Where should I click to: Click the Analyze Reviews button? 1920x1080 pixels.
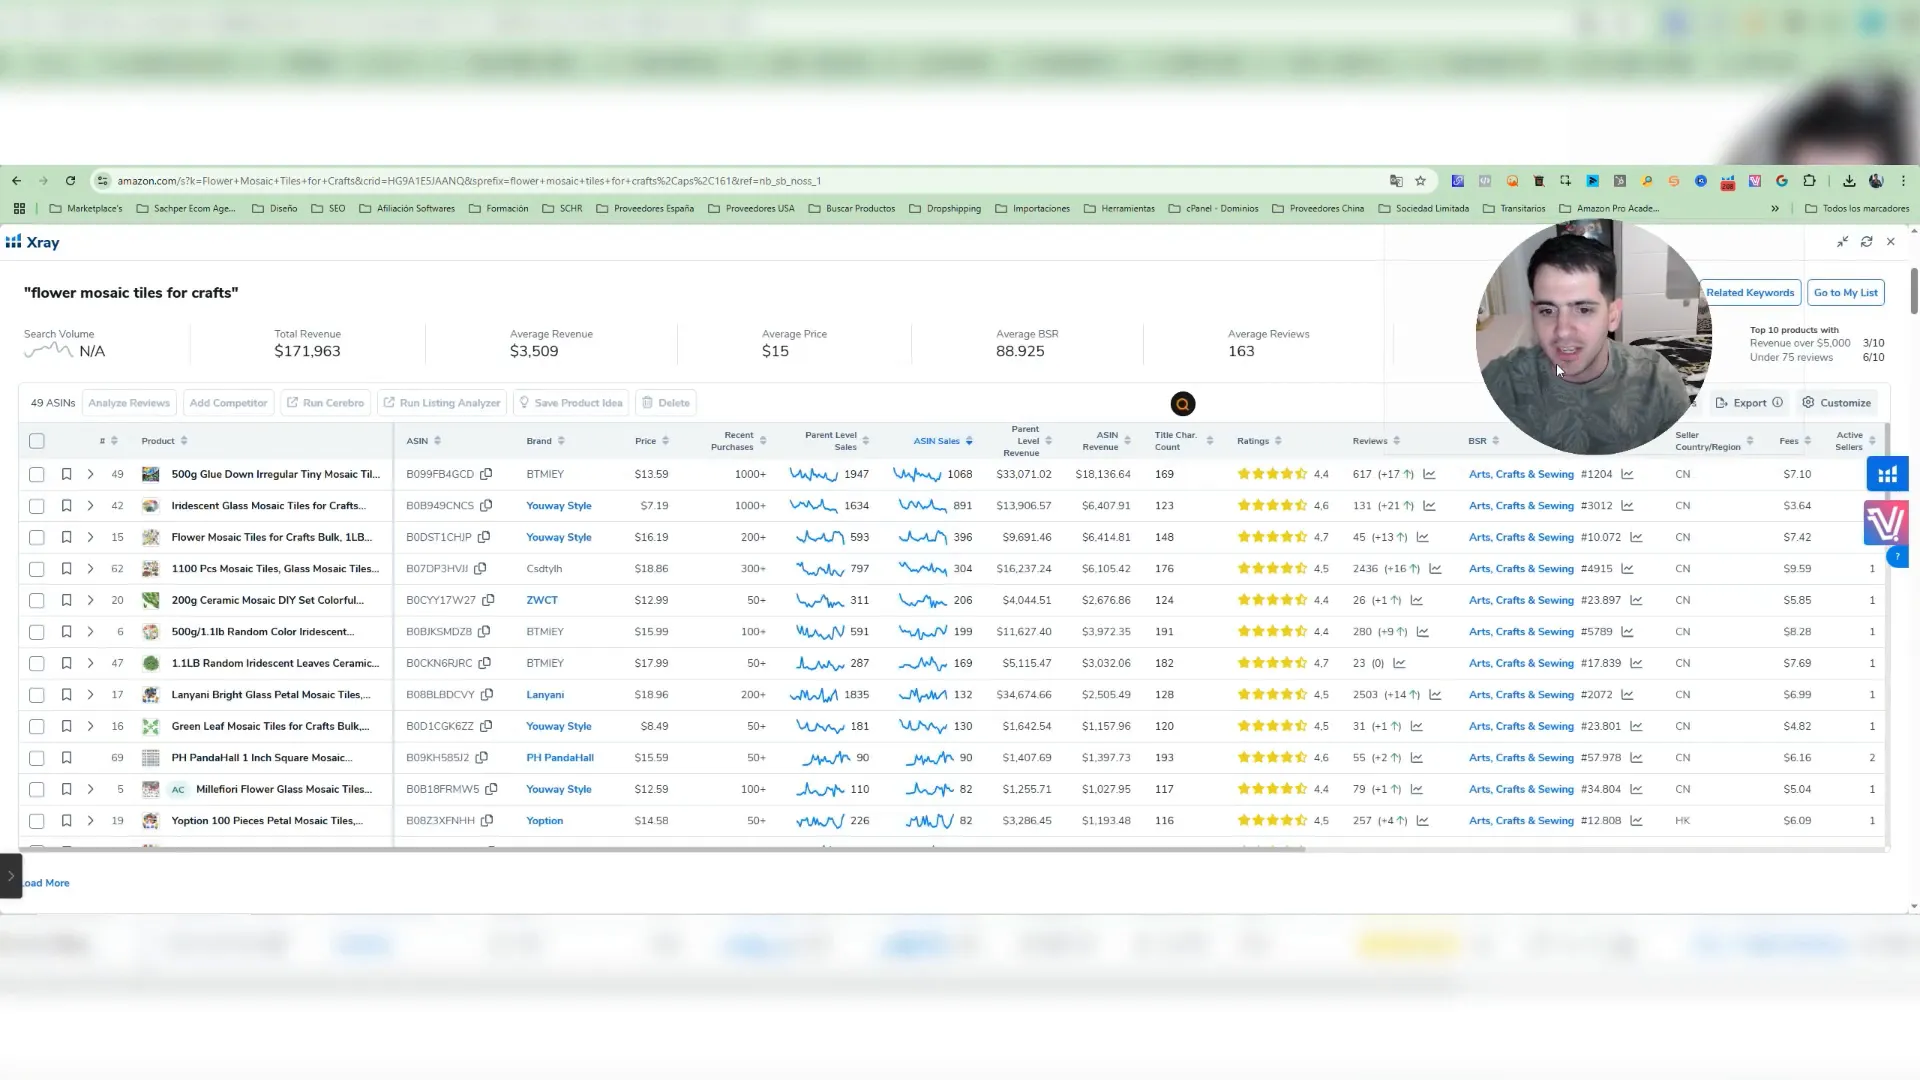point(129,403)
